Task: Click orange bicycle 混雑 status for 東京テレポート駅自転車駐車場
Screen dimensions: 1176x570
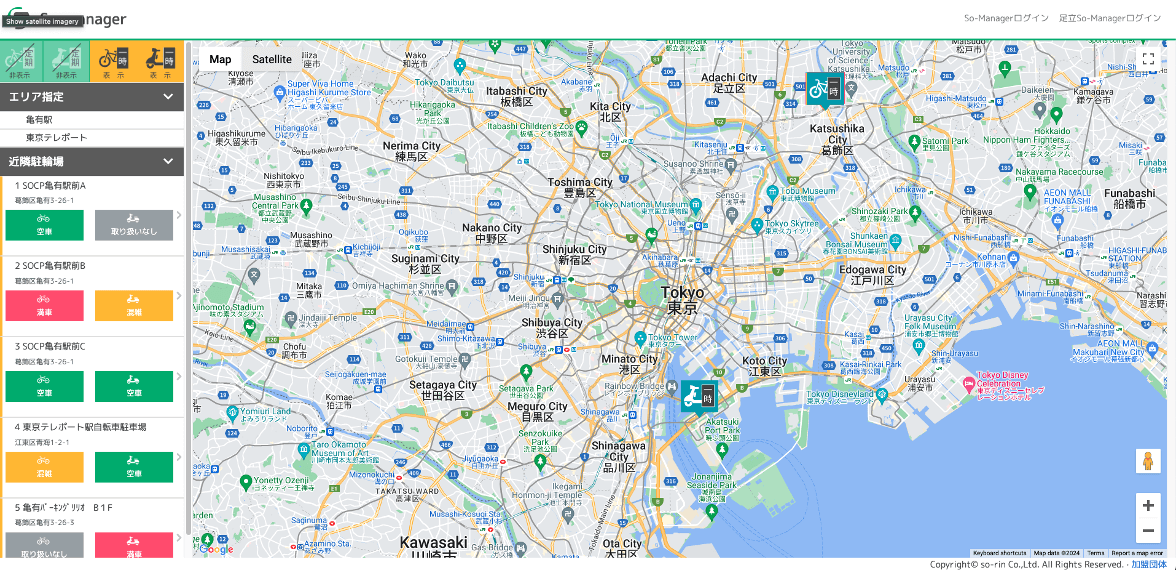Action: 44,466
